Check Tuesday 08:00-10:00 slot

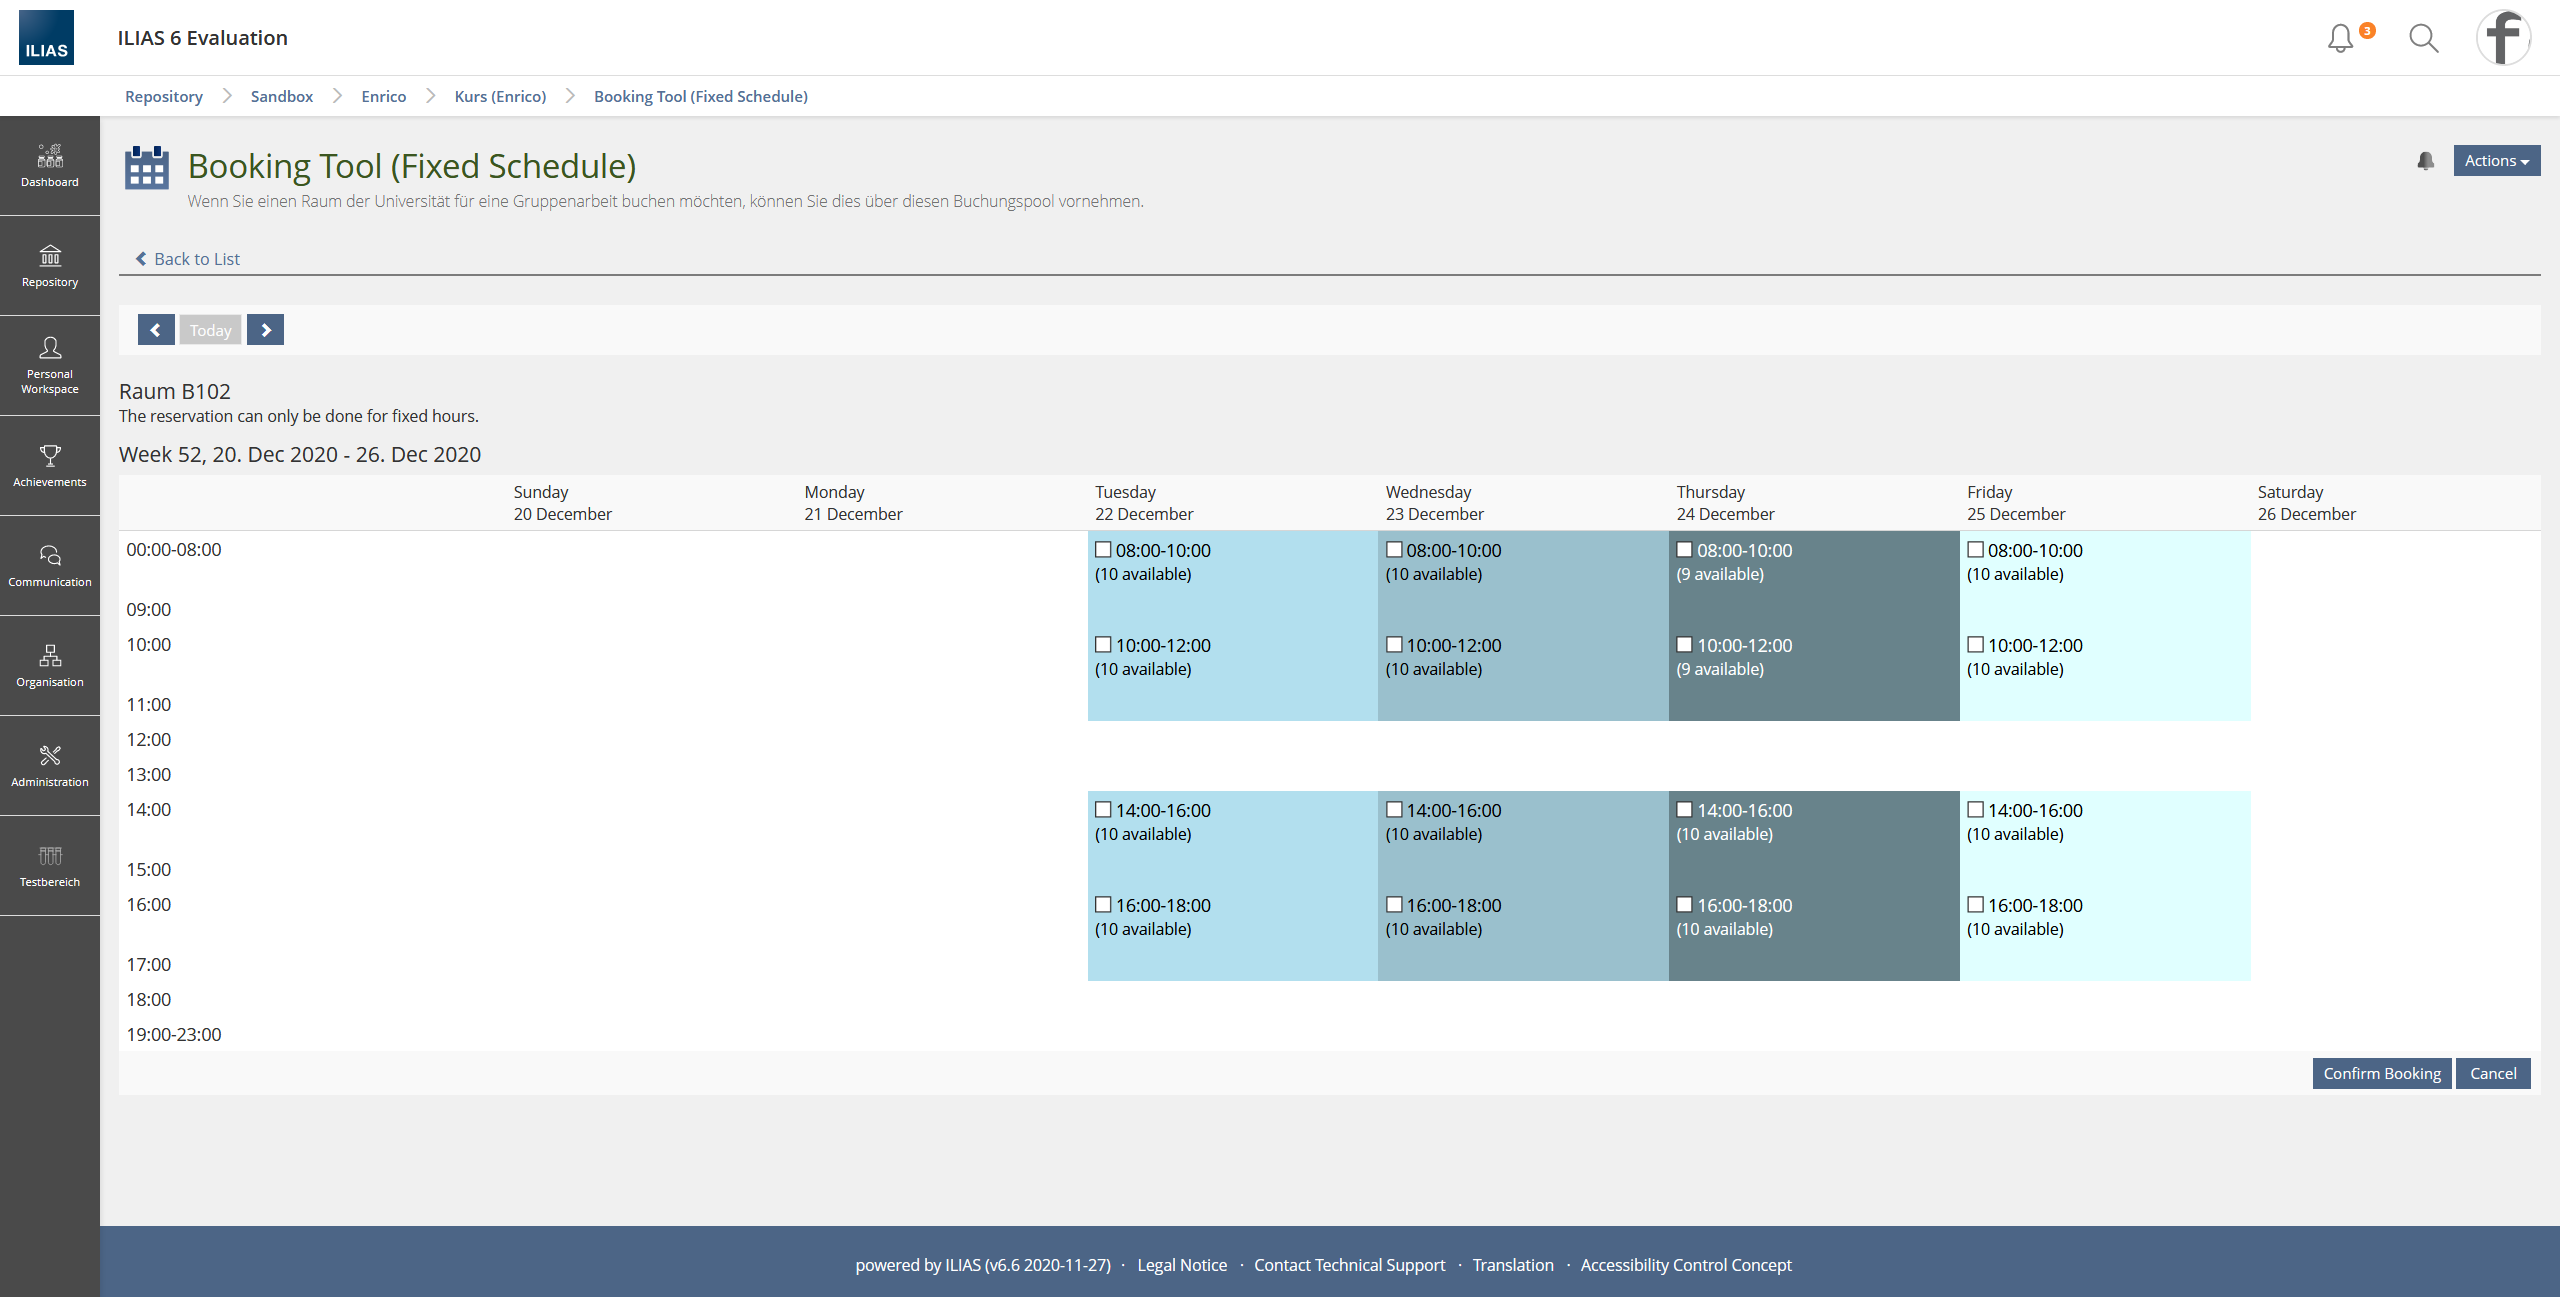[1103, 550]
